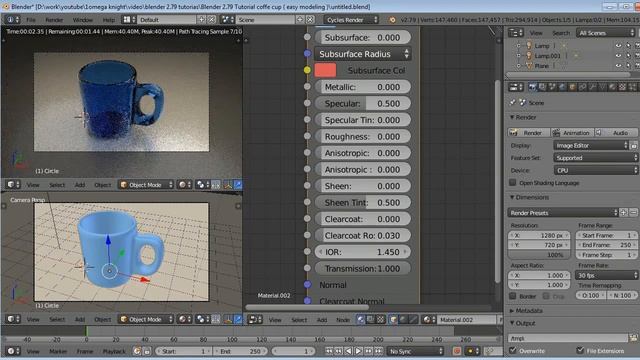Jump to the end frame of timeline
Viewport: 640px width, 360px height.
coord(378,351)
